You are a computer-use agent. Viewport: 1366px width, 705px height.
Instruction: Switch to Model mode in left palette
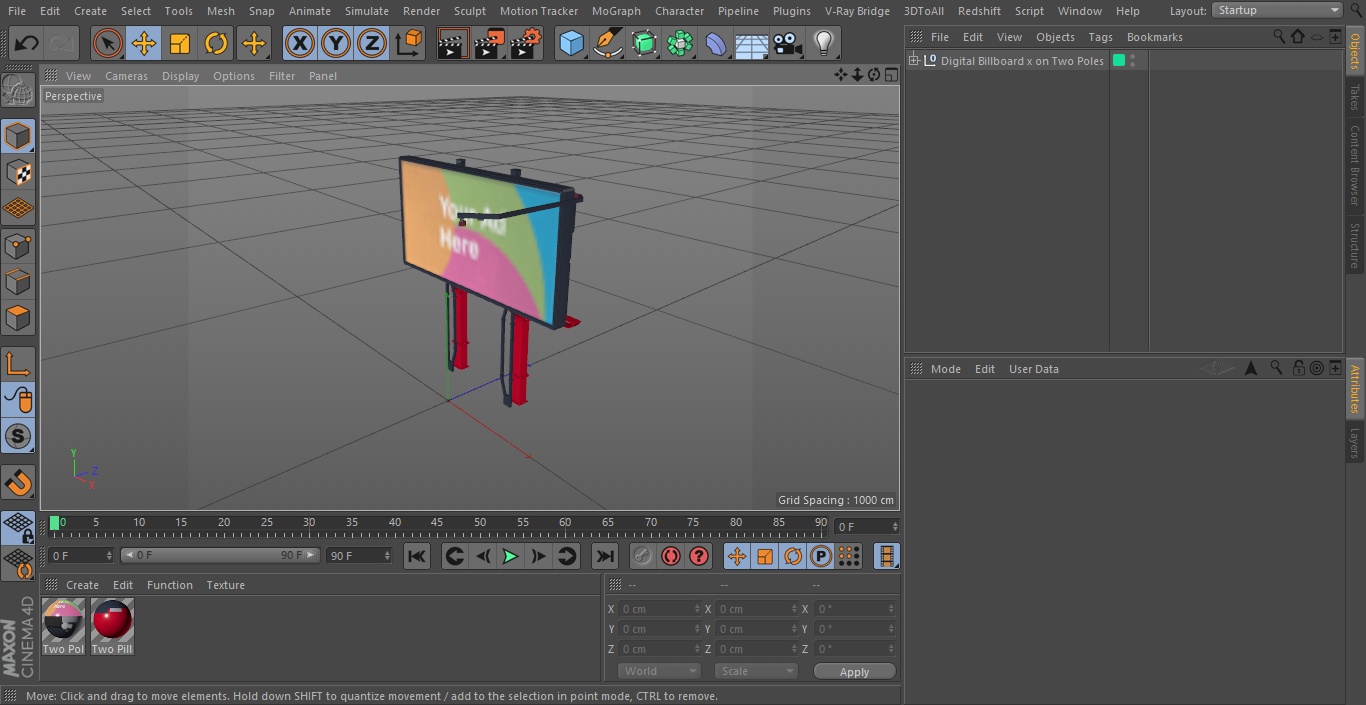click(18, 136)
